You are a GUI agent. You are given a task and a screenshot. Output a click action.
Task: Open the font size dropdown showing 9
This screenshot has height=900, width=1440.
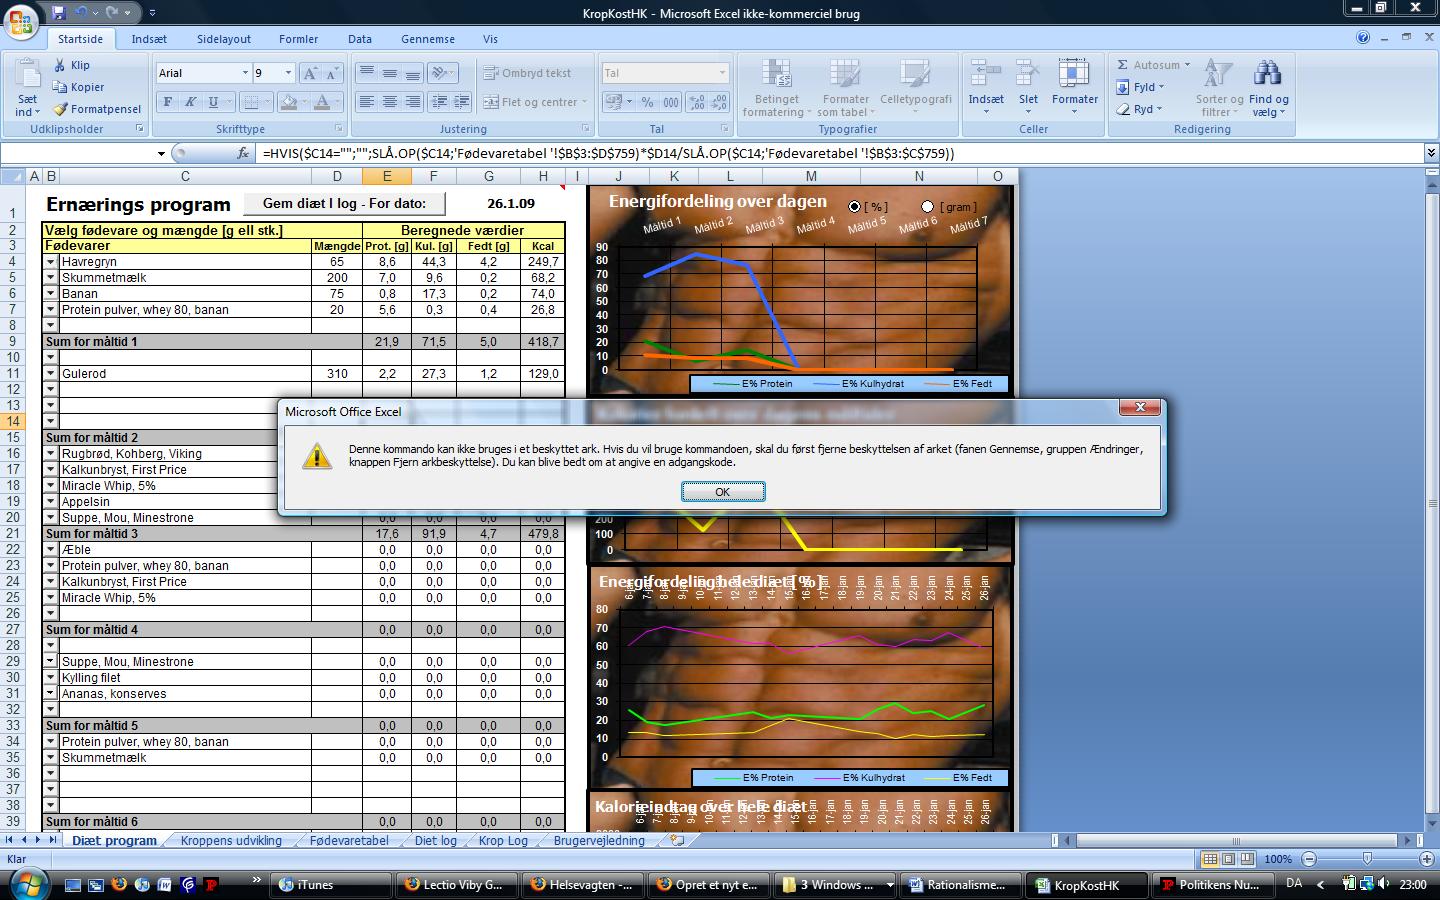[288, 73]
